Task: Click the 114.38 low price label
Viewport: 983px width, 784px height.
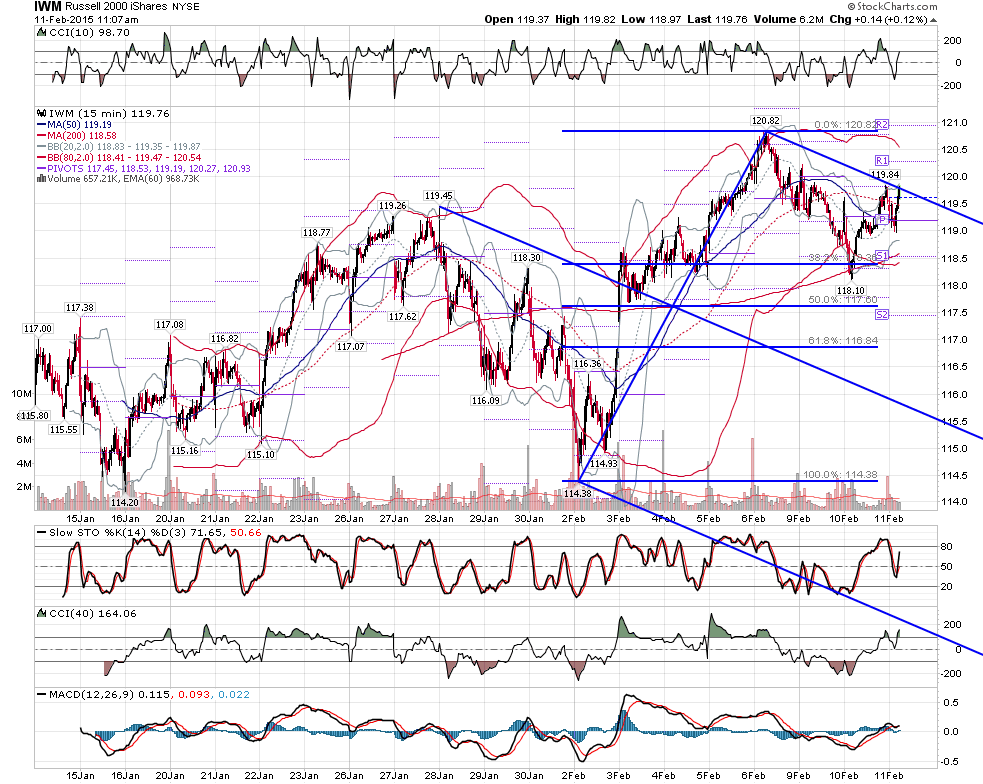Action: coord(577,493)
